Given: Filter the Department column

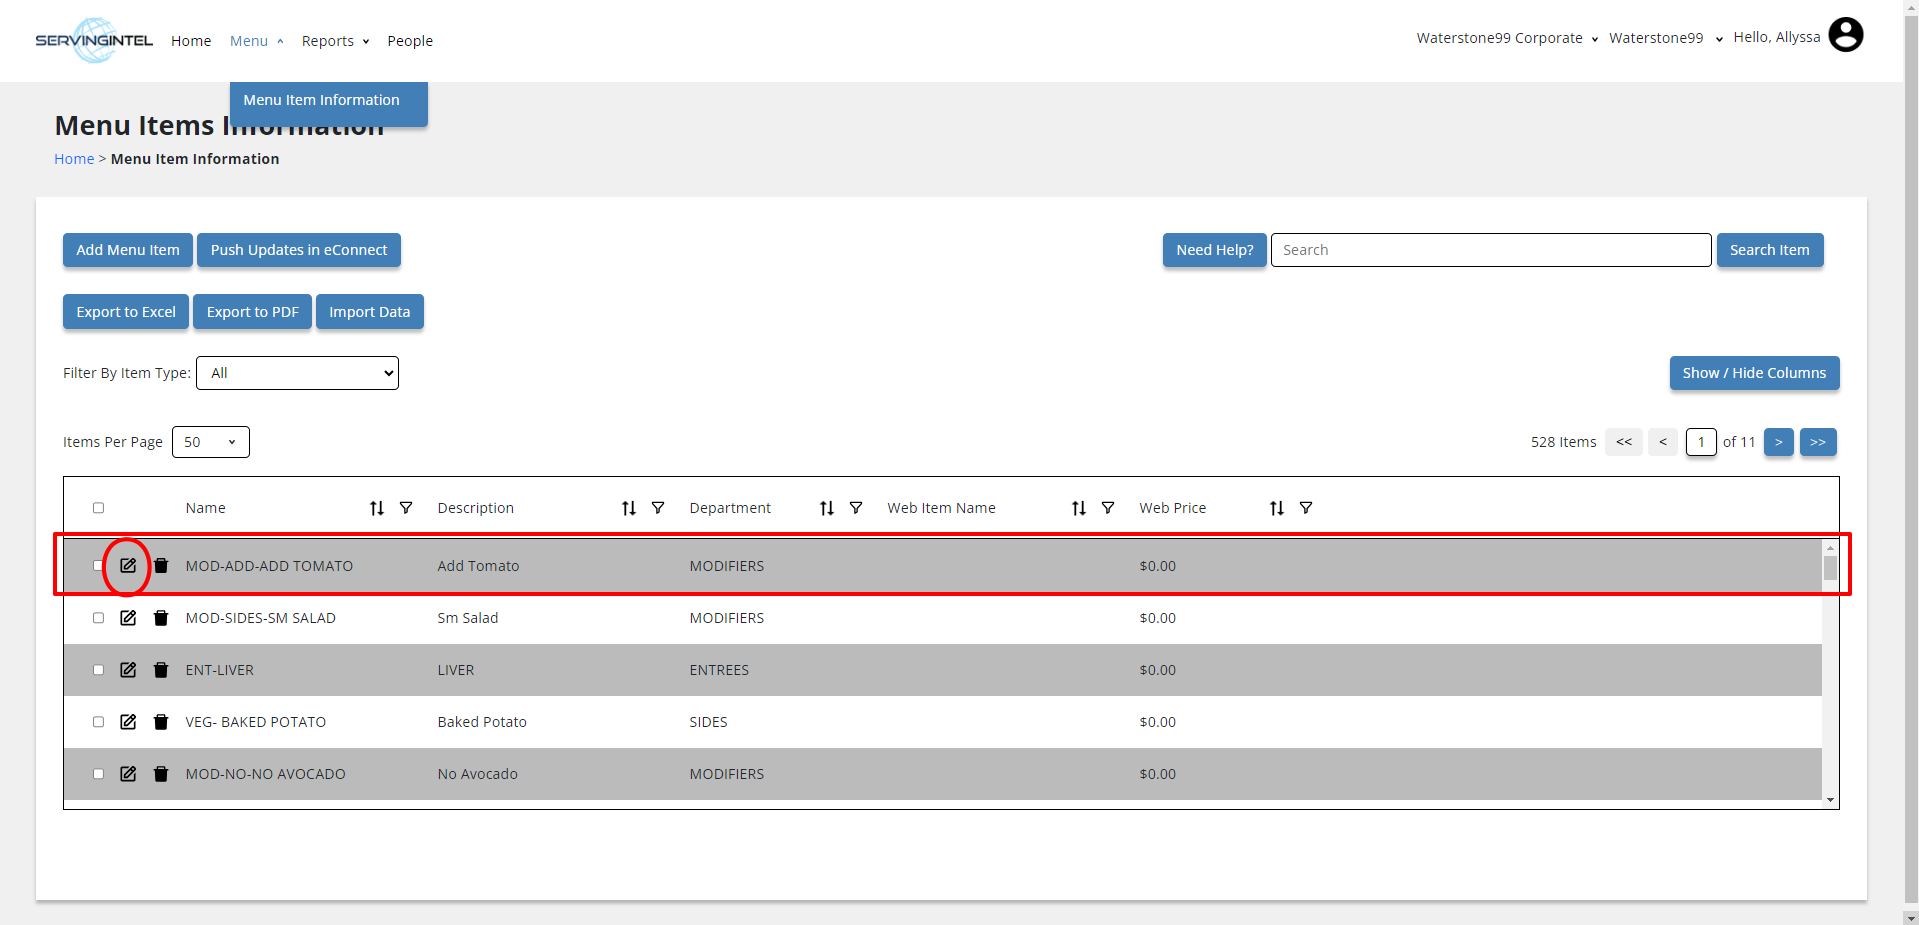Looking at the screenshot, I should tap(856, 508).
